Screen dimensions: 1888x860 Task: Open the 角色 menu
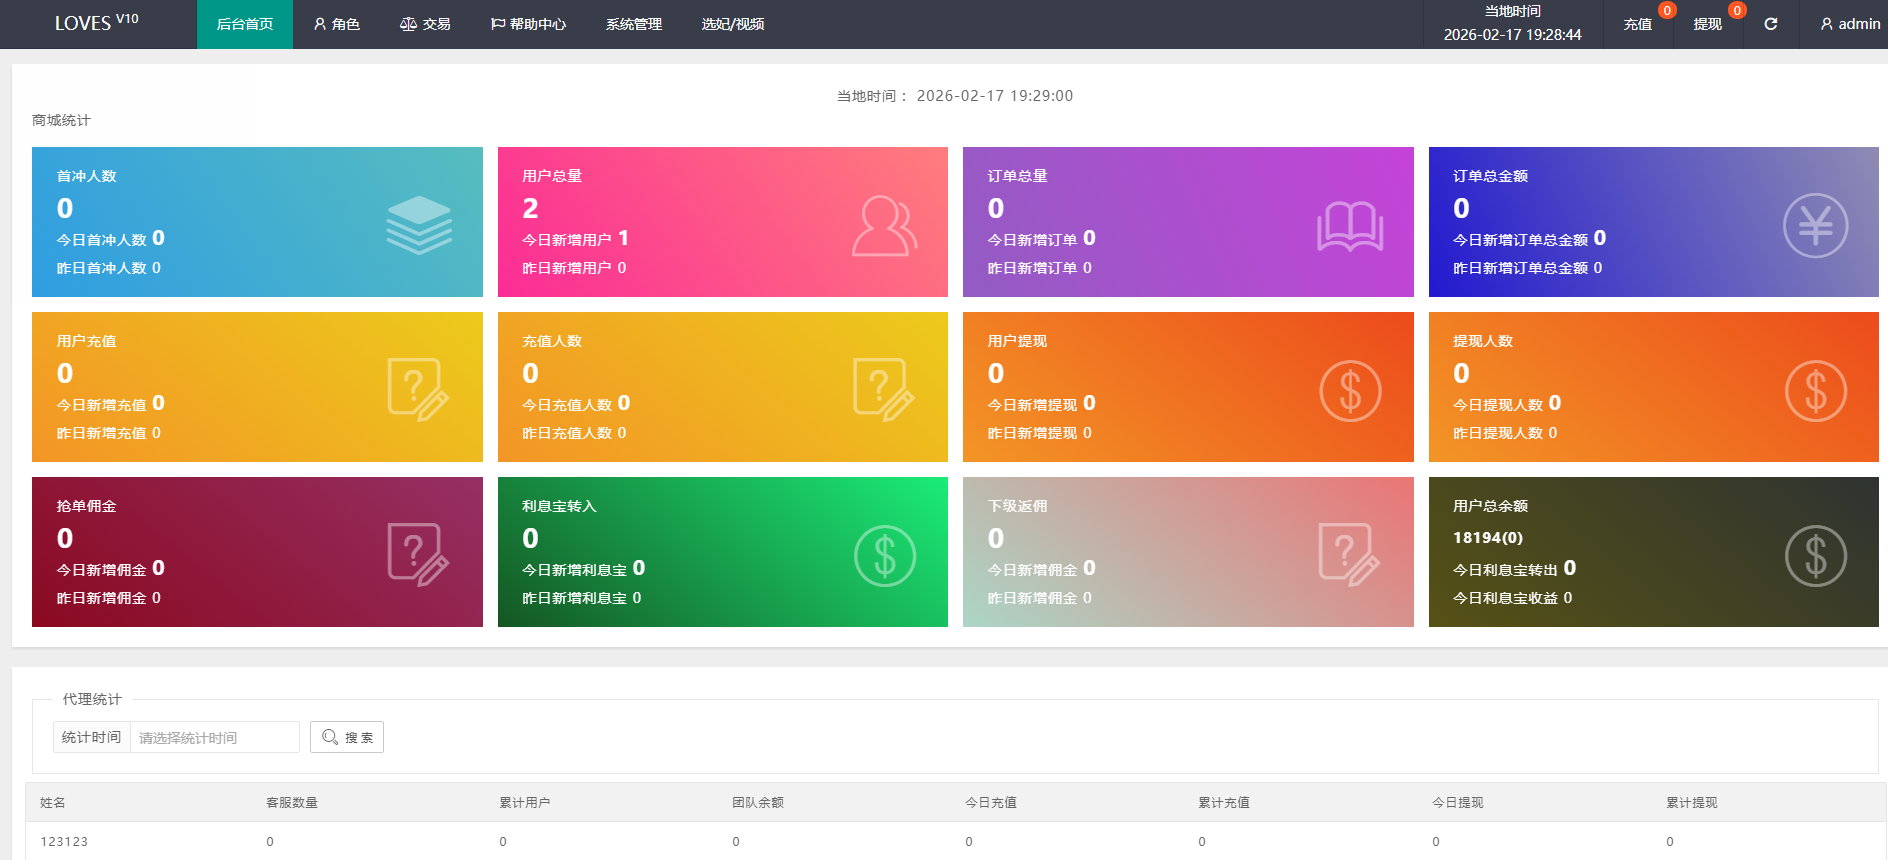click(337, 24)
